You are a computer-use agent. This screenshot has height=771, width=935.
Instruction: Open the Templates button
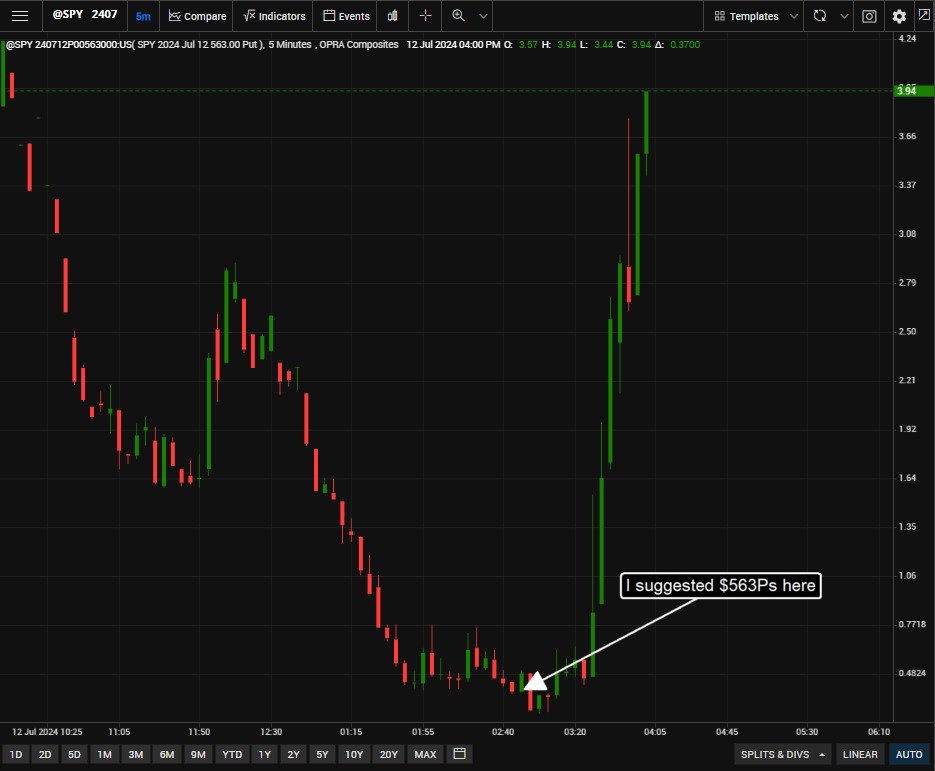(746, 16)
